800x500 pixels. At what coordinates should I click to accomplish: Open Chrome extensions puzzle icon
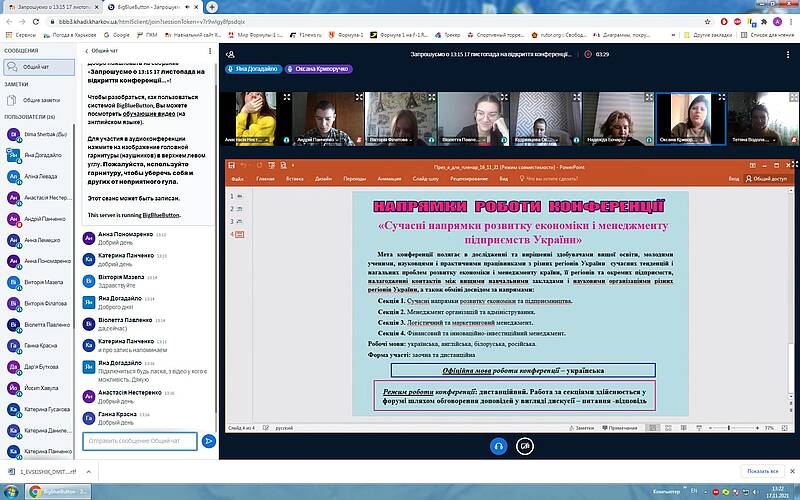764,22
